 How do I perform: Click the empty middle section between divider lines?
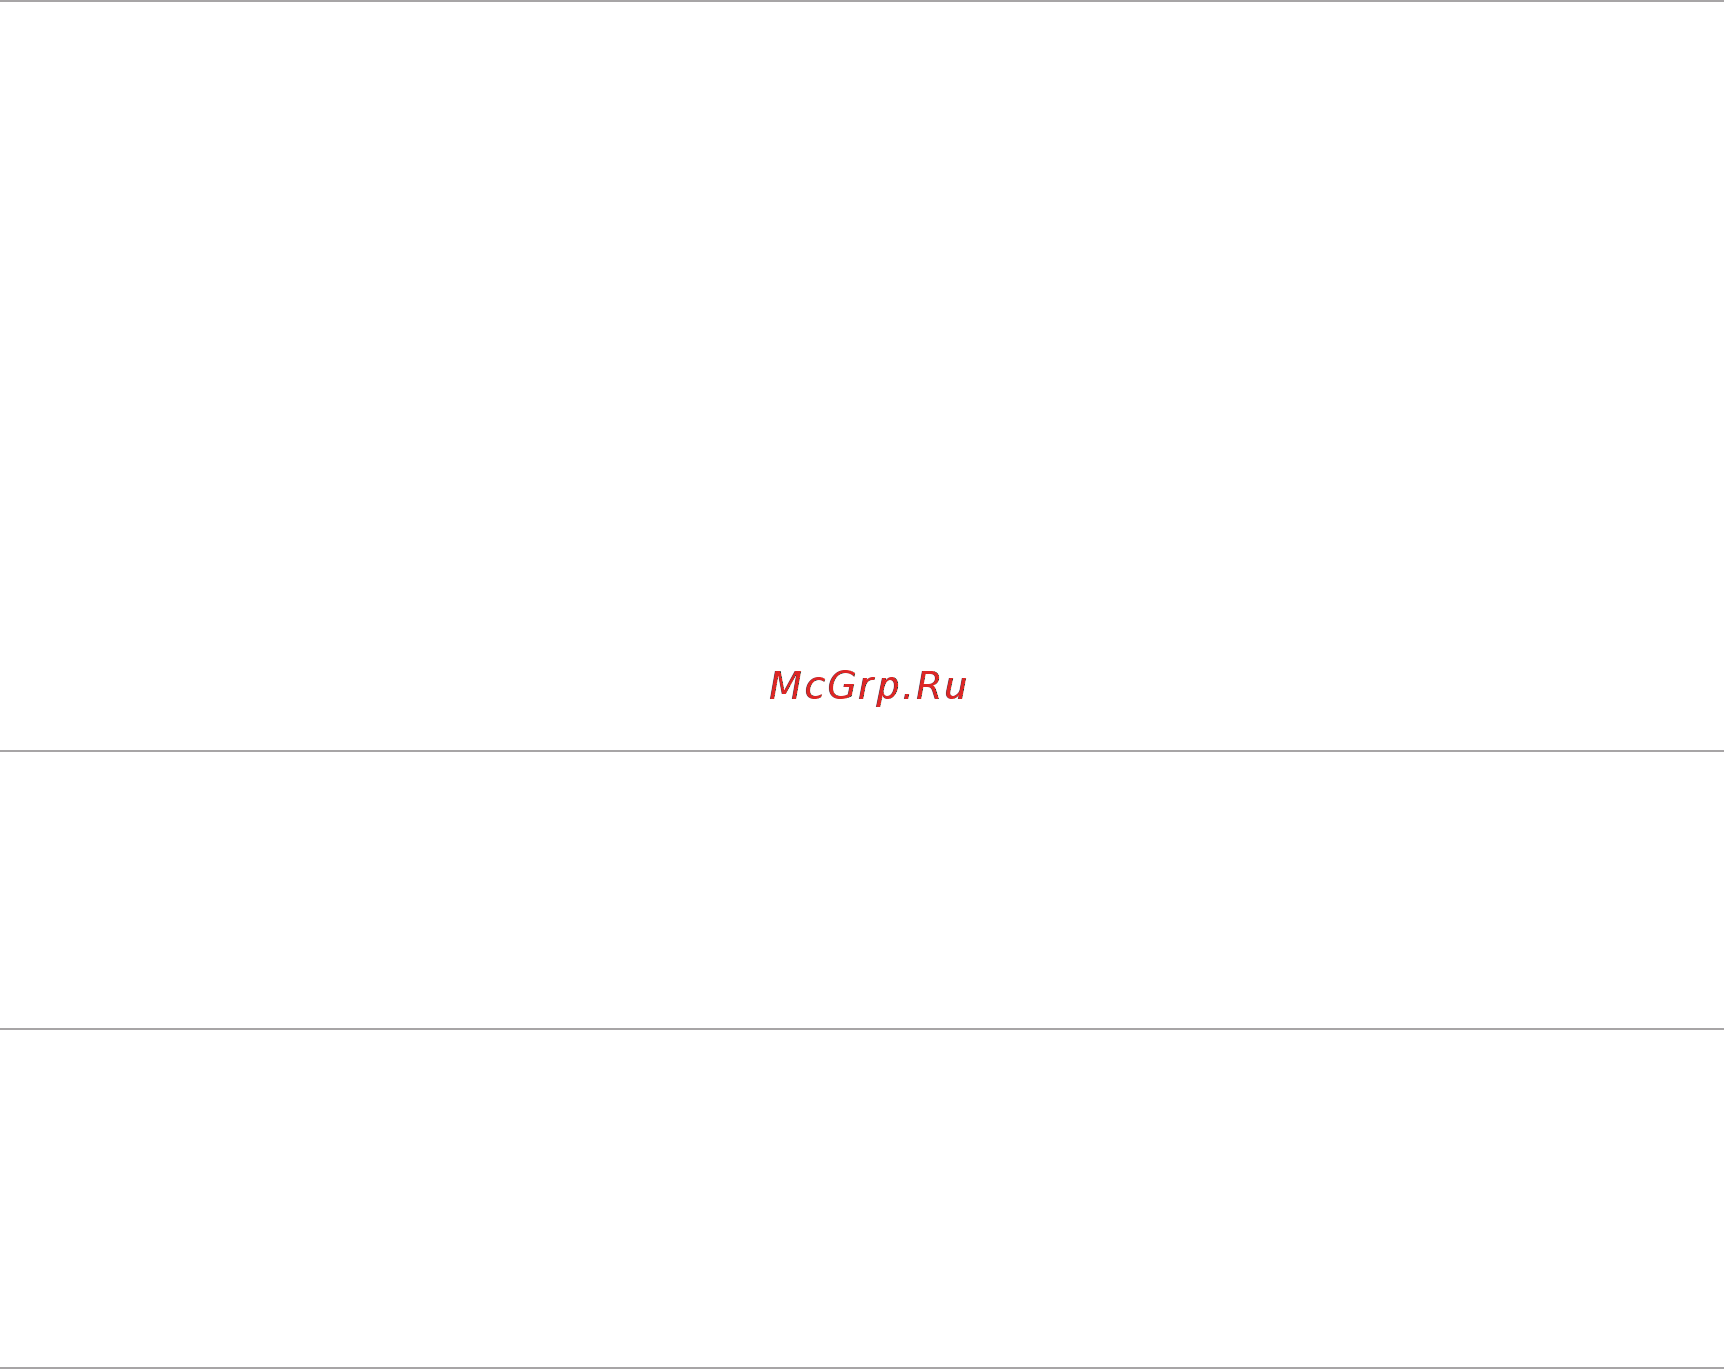click(x=862, y=890)
